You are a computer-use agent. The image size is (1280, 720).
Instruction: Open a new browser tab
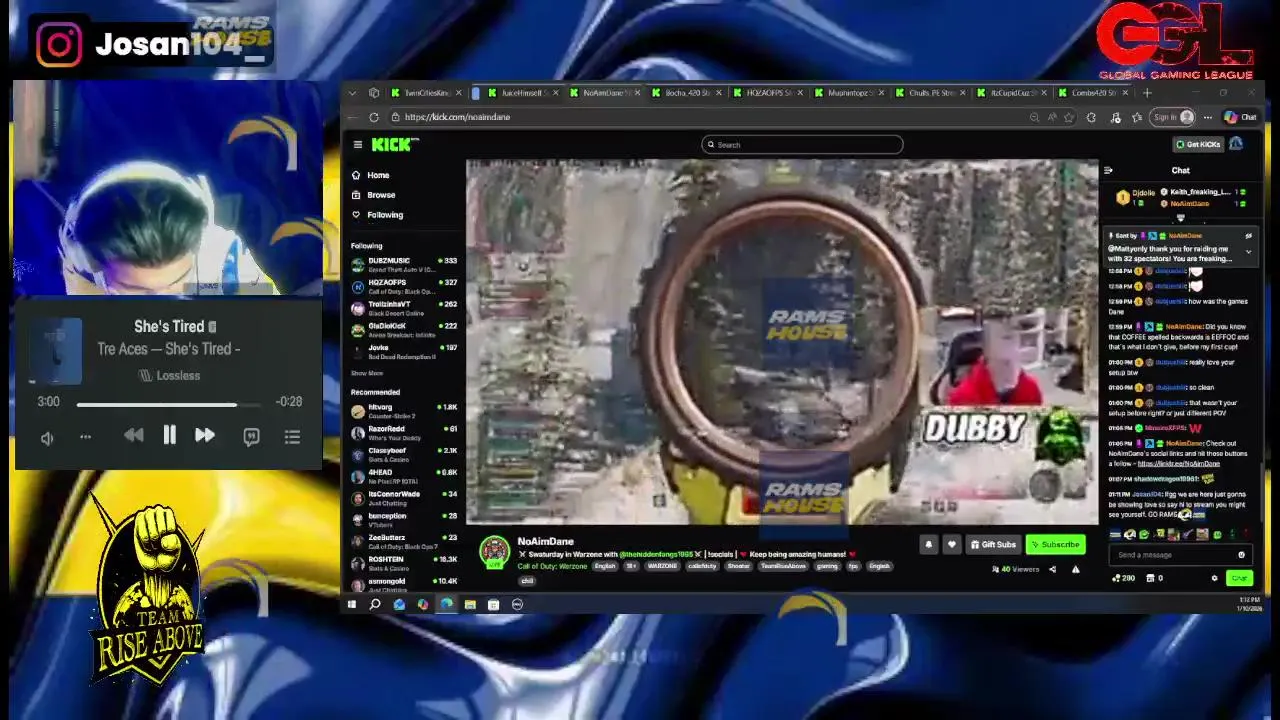point(1147,93)
